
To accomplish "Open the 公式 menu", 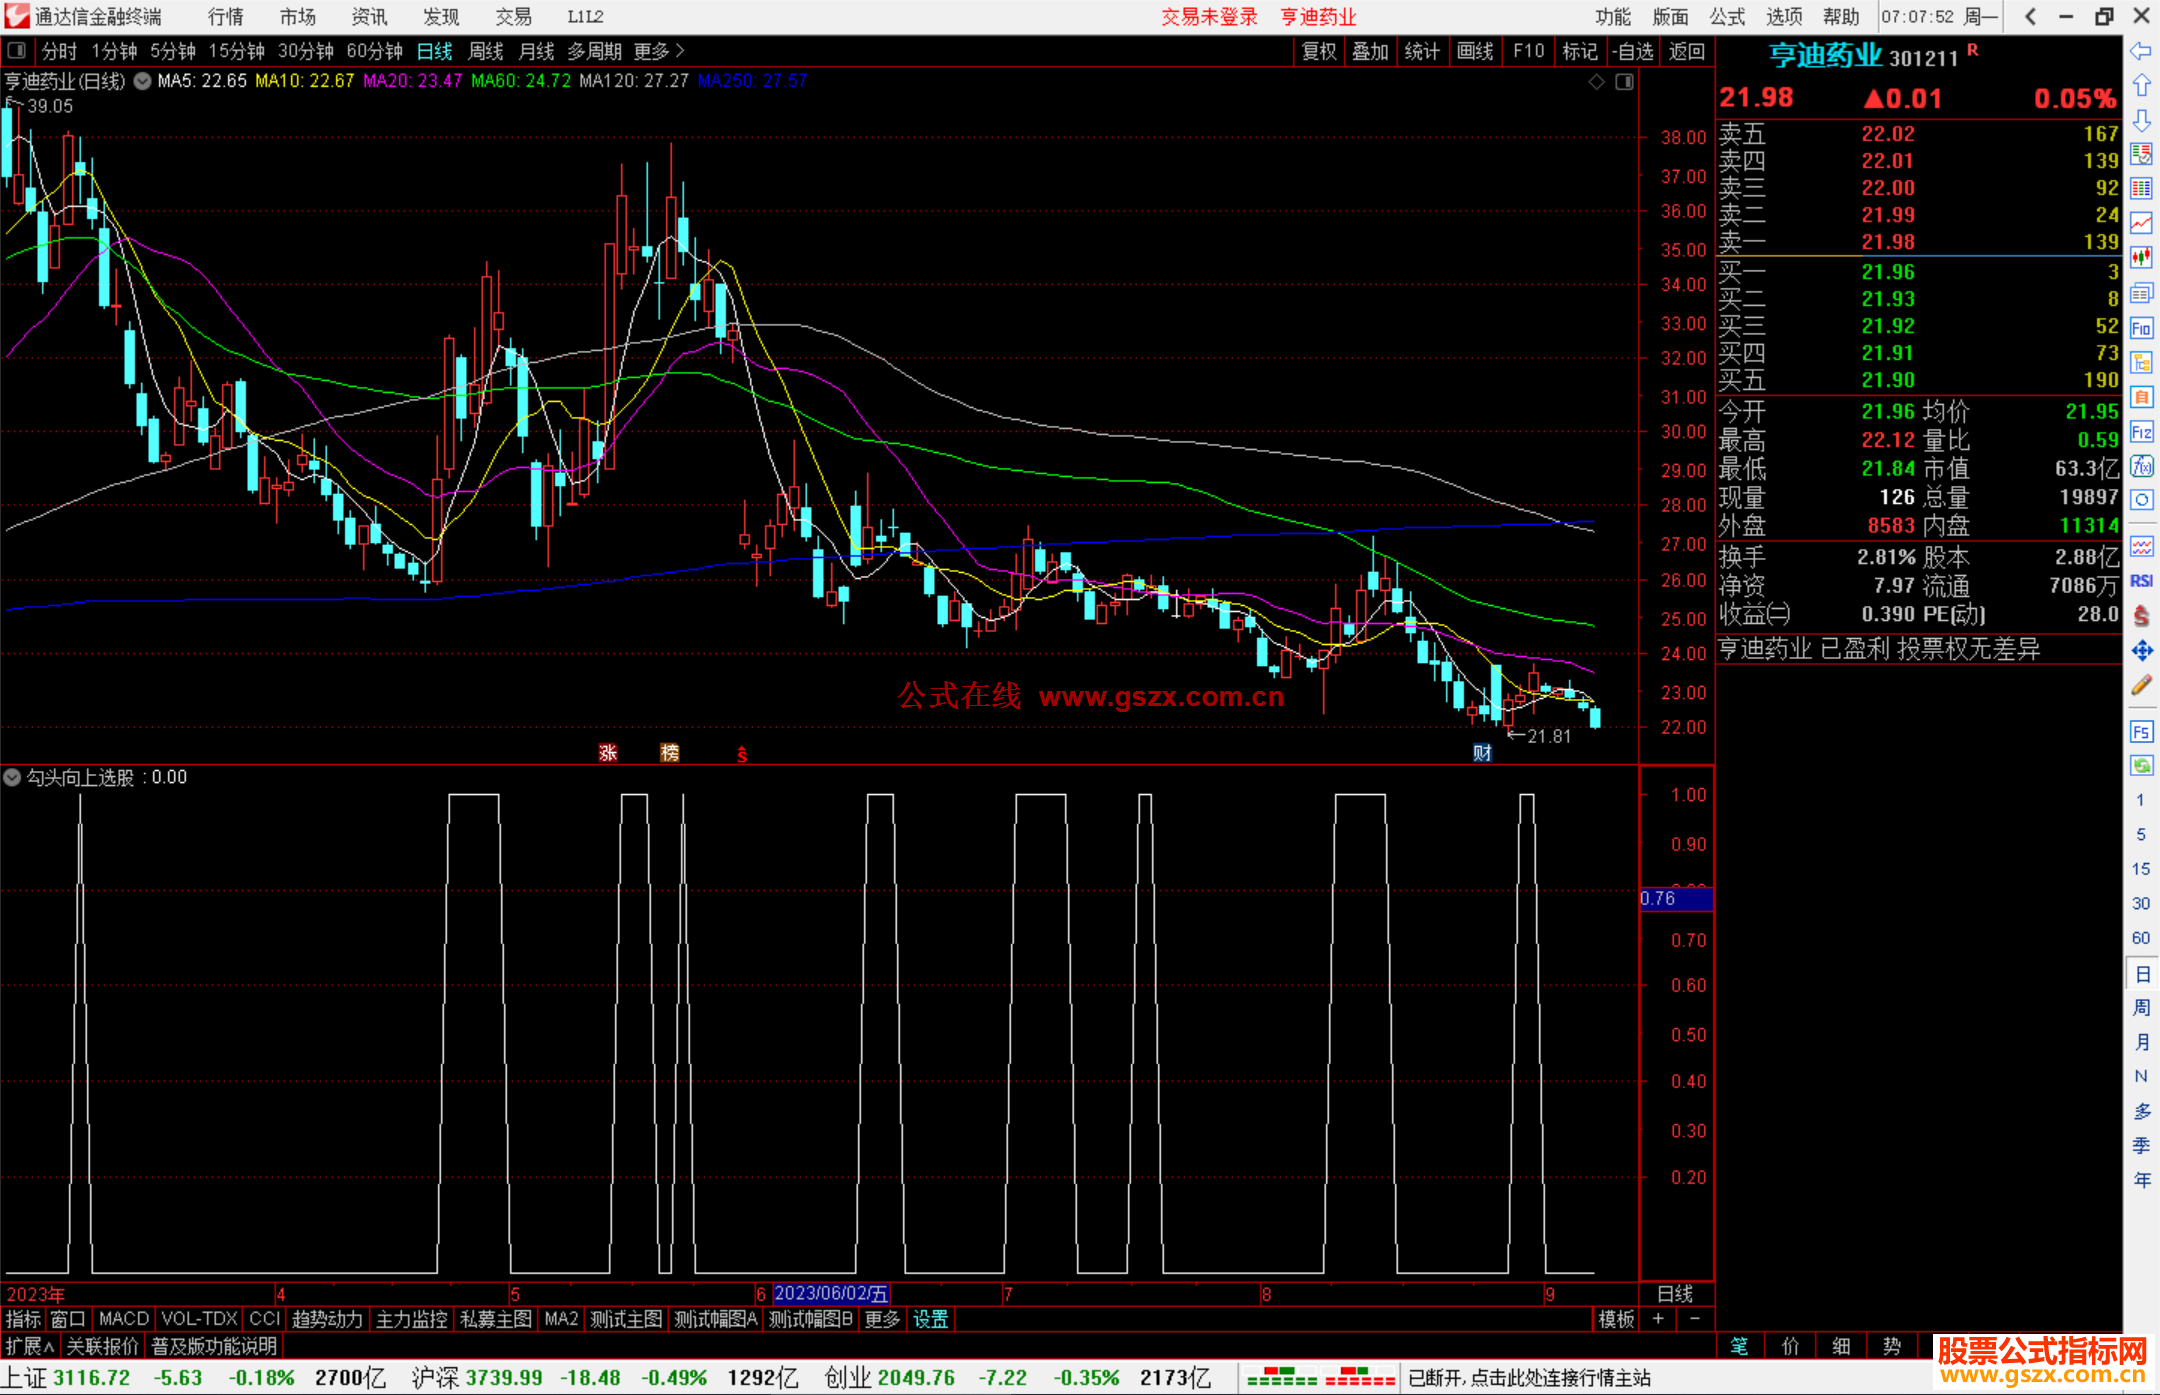I will tap(1727, 17).
